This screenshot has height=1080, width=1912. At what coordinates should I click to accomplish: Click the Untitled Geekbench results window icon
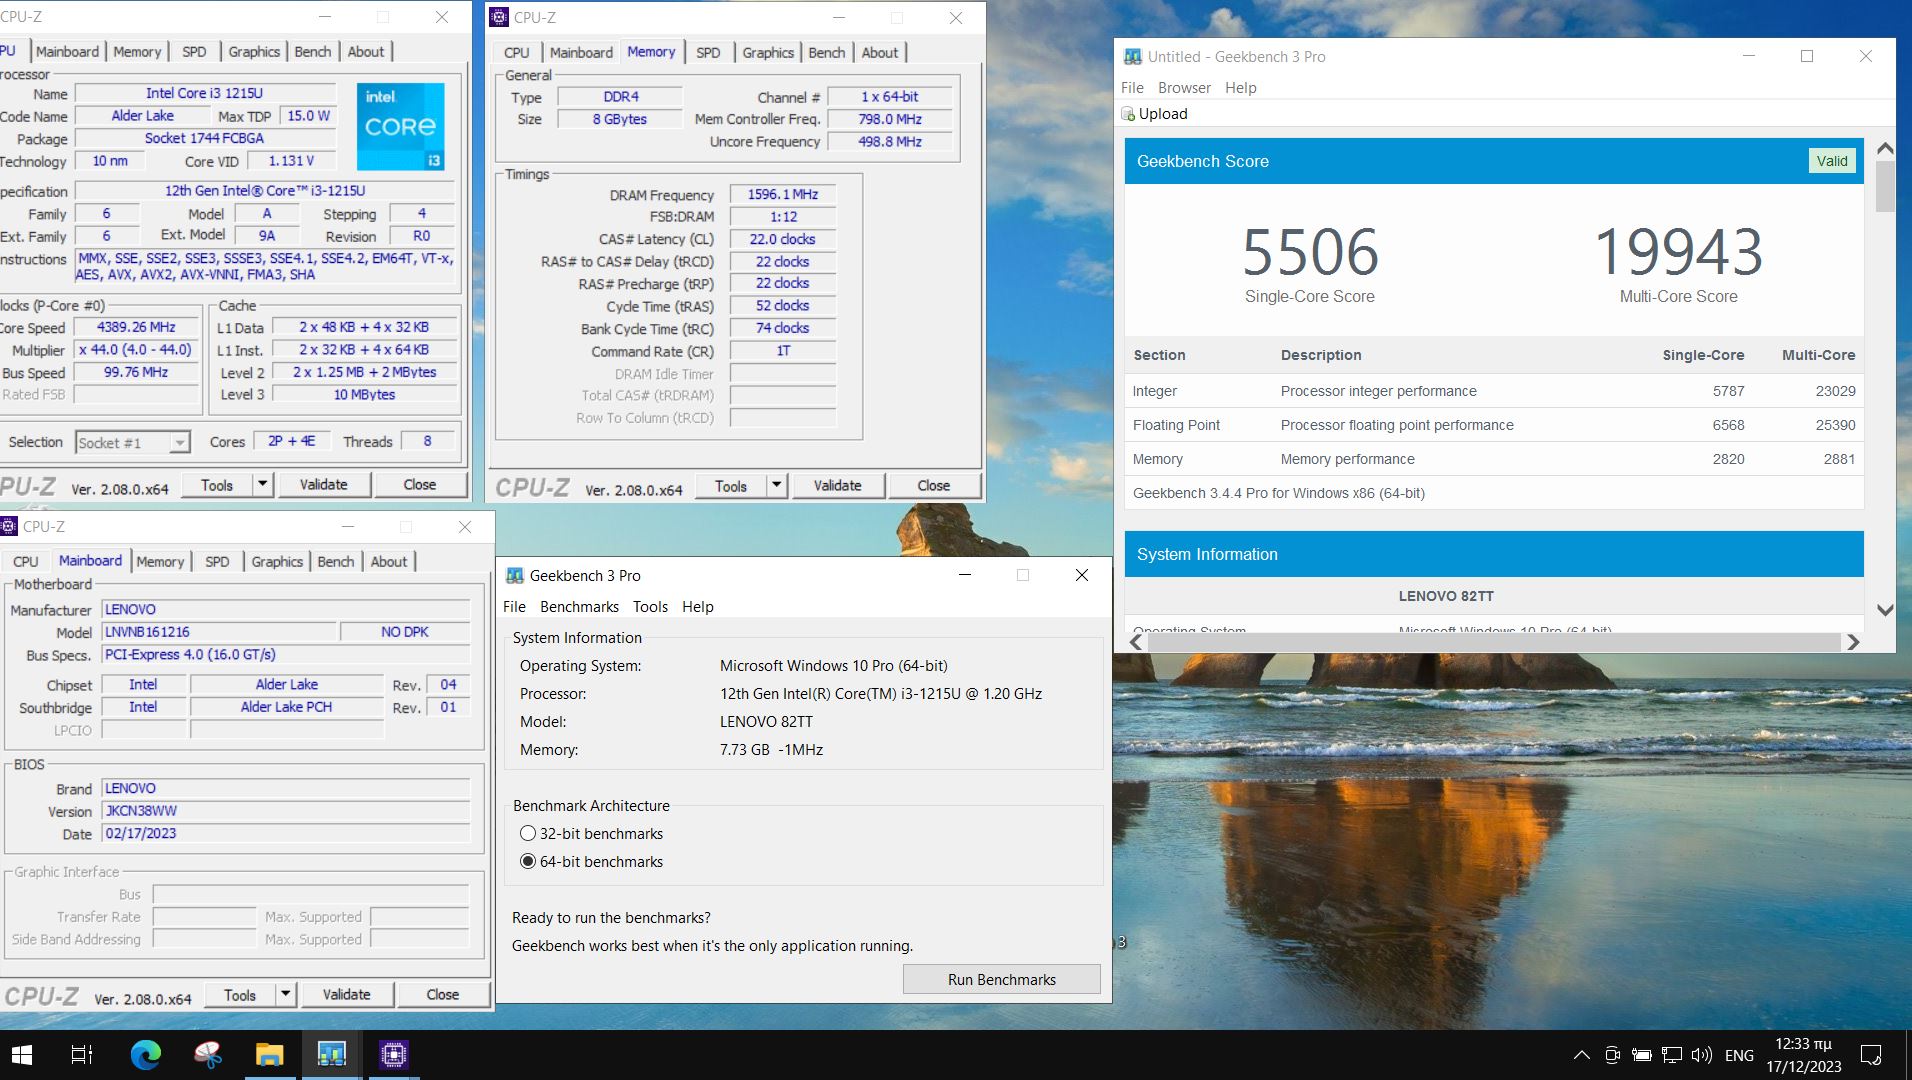click(x=1132, y=57)
